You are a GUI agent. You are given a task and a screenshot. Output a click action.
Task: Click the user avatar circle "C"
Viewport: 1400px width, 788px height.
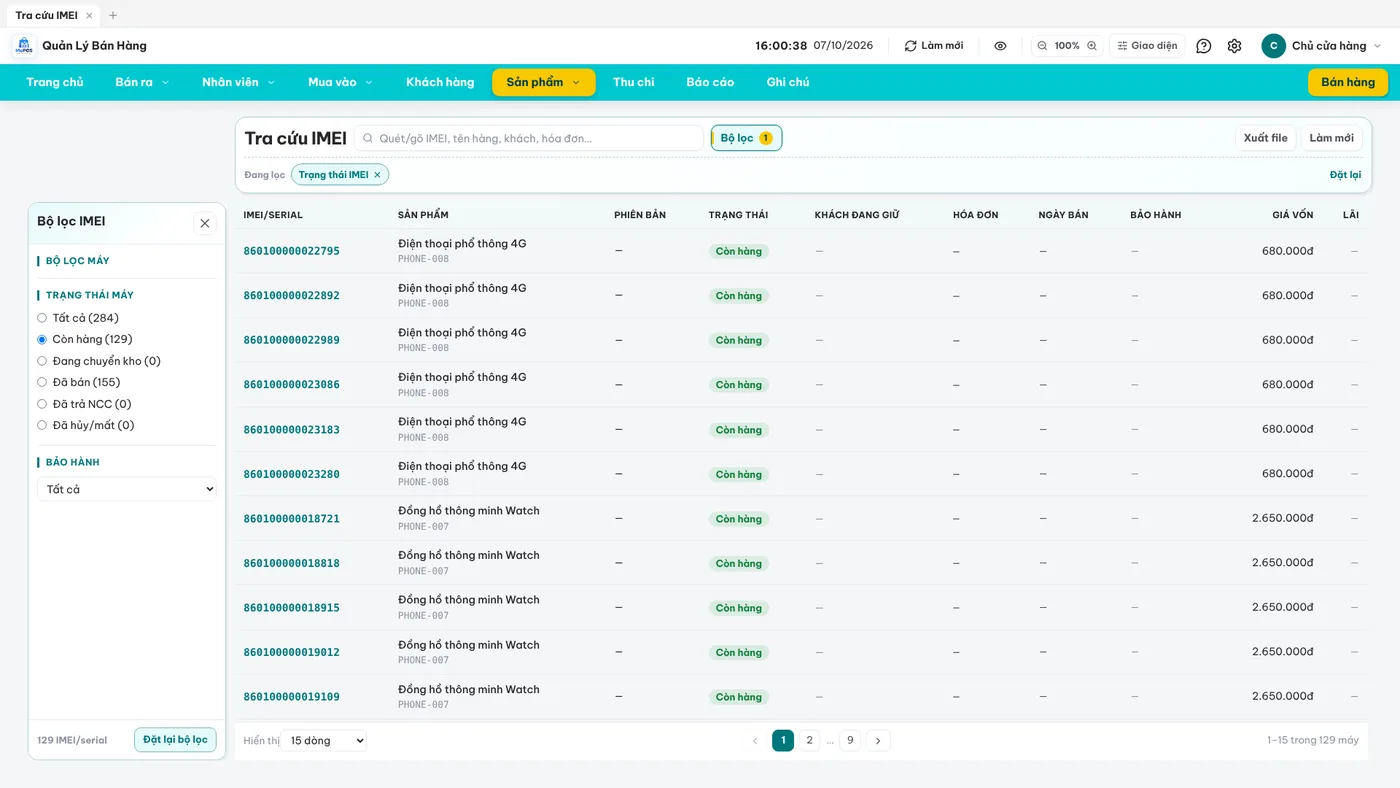(1273, 46)
